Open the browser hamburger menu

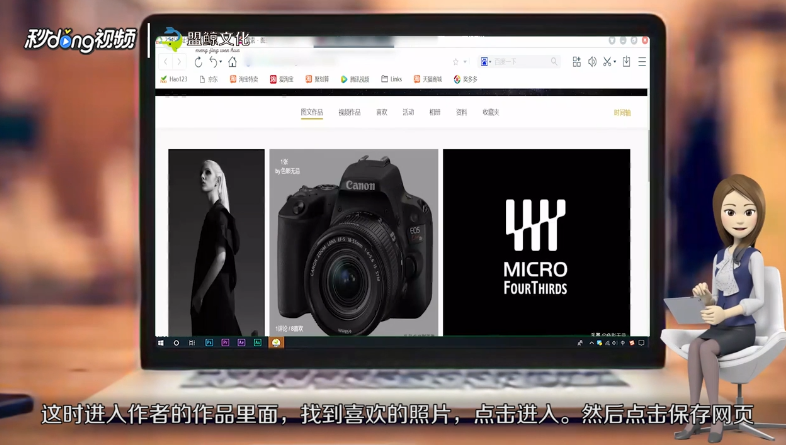(642, 62)
